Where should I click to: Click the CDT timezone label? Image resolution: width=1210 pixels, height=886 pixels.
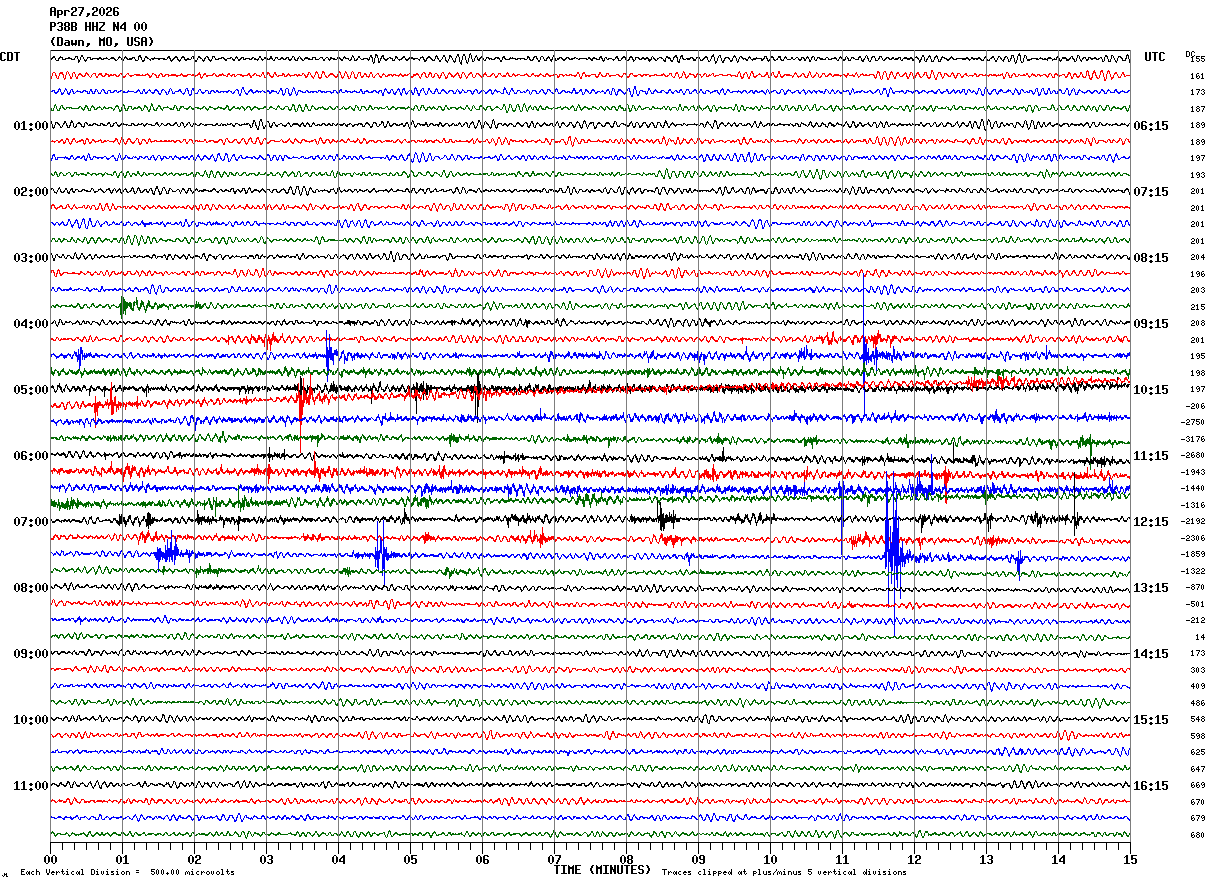coord(11,57)
